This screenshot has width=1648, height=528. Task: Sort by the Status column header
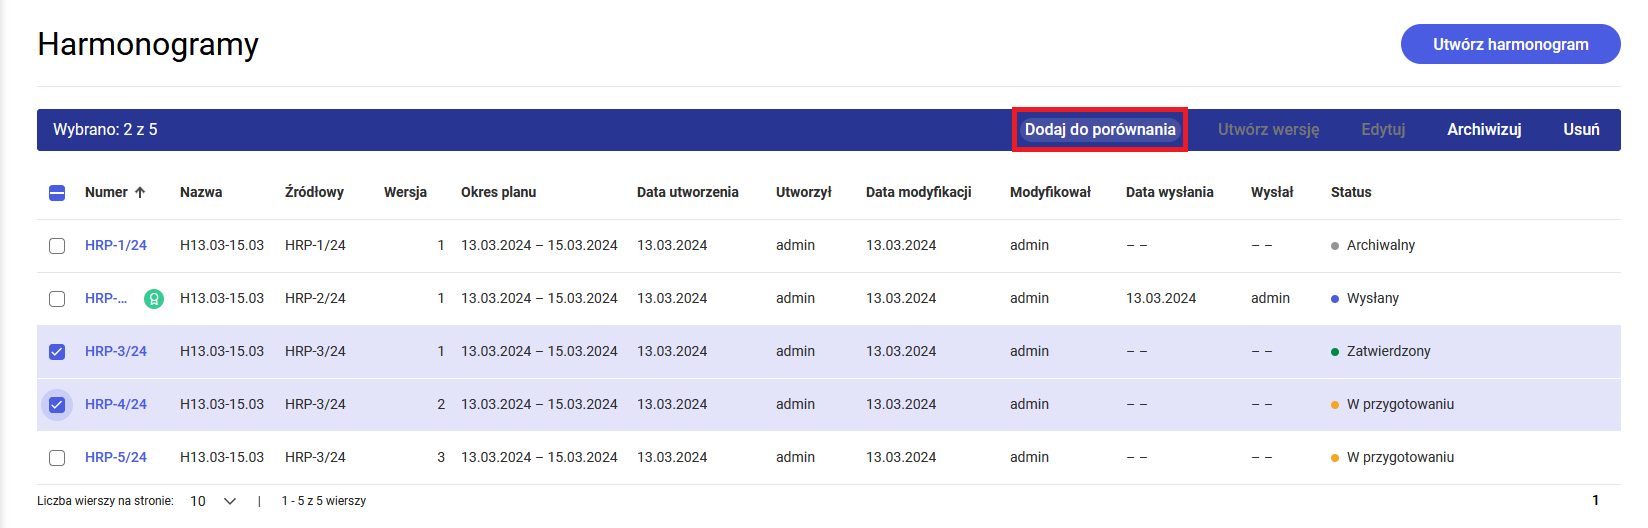1351,192
